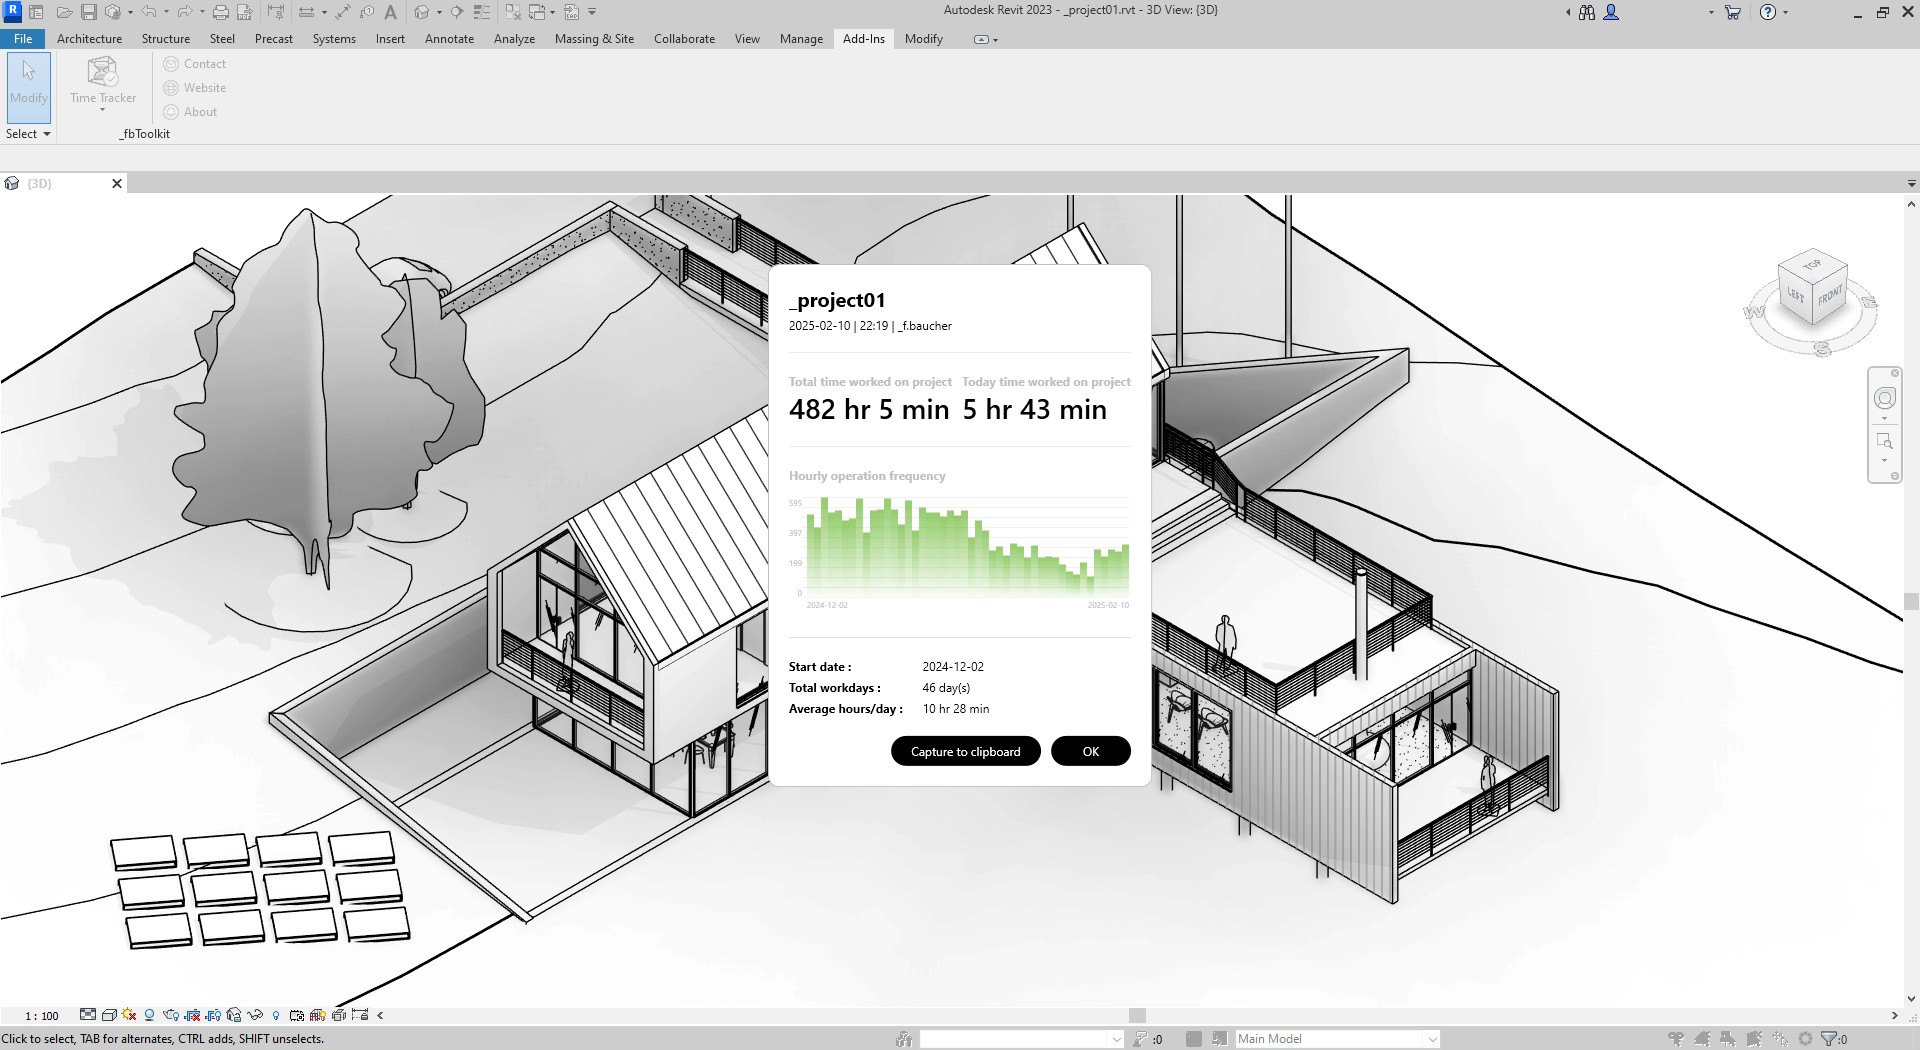Click the Open folder icon

[65, 12]
